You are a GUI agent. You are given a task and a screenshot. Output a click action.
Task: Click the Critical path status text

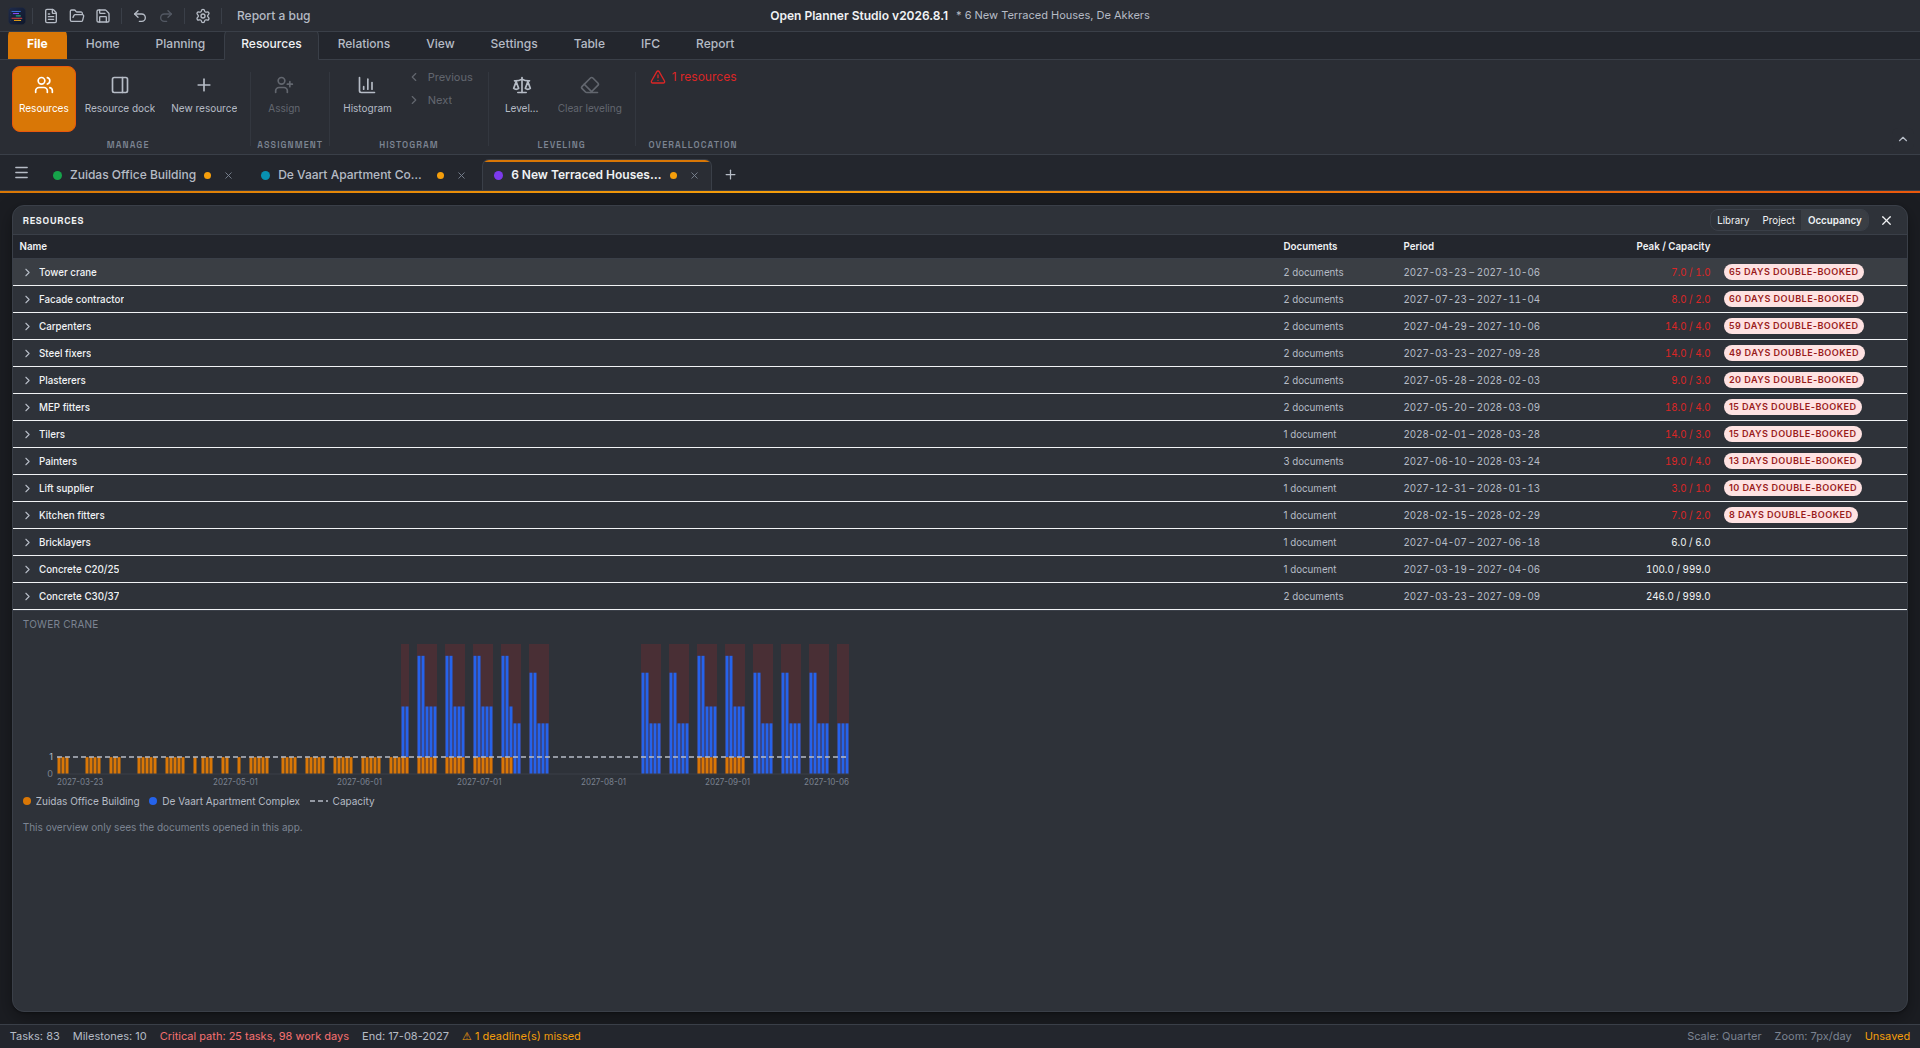coord(254,1036)
